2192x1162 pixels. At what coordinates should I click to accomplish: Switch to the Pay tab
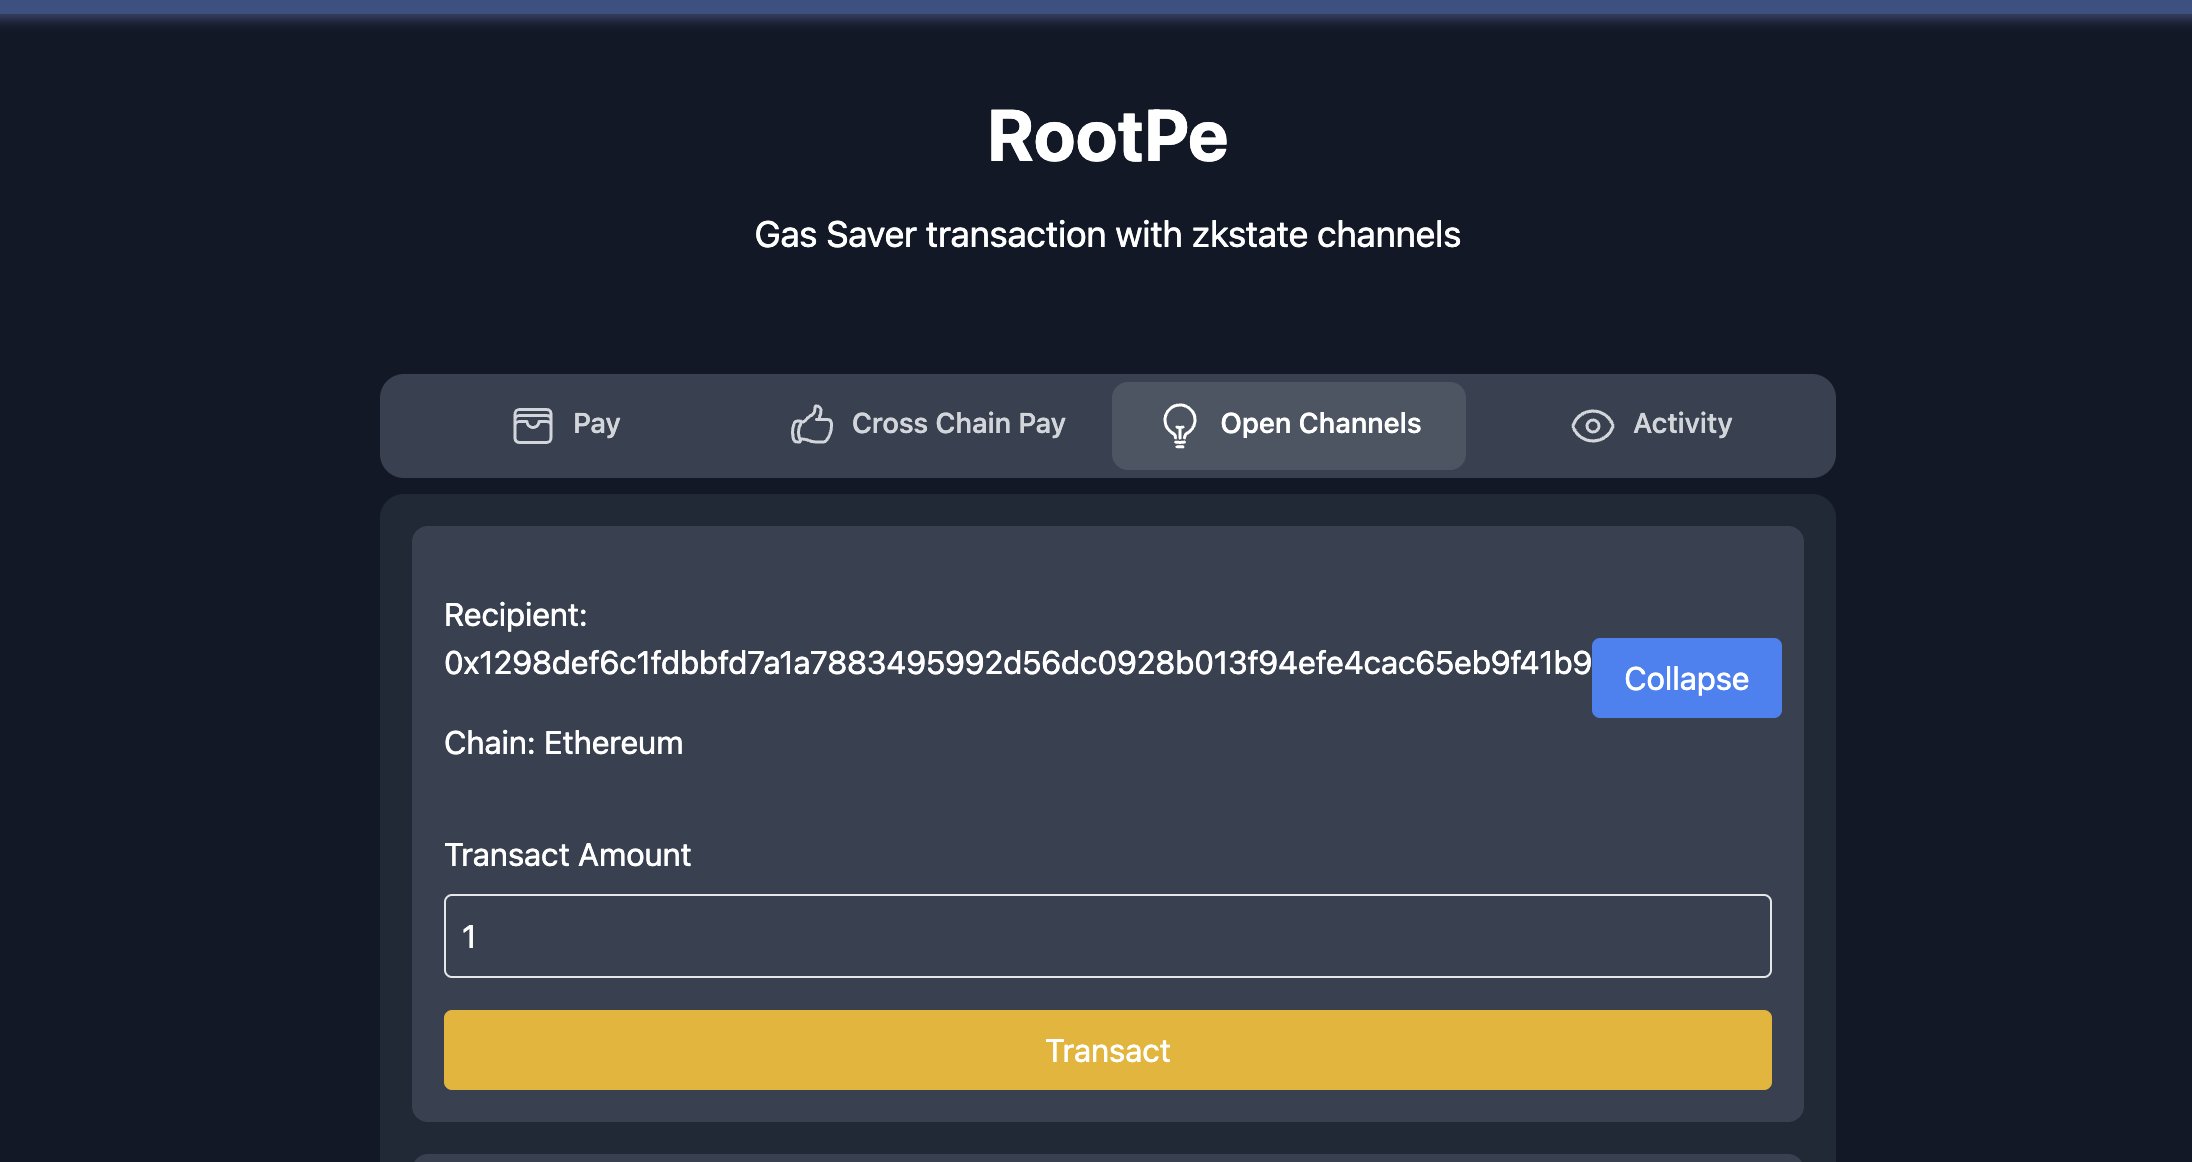point(566,425)
